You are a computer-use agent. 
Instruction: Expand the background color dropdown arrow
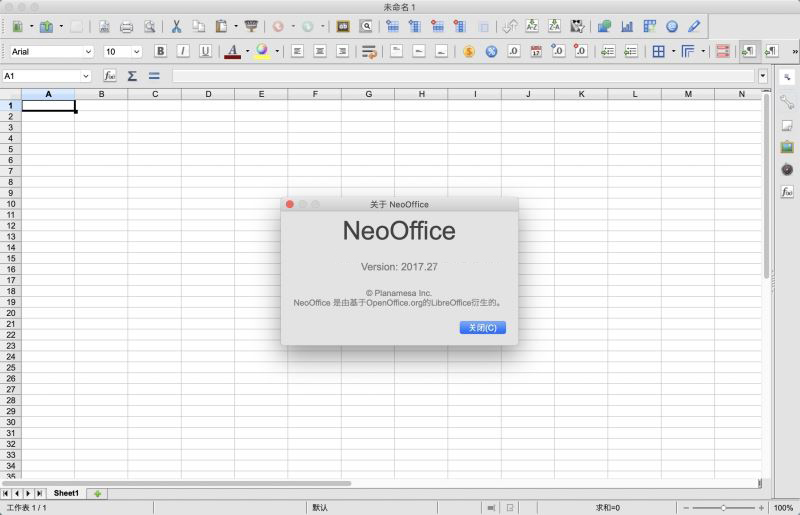(277, 52)
